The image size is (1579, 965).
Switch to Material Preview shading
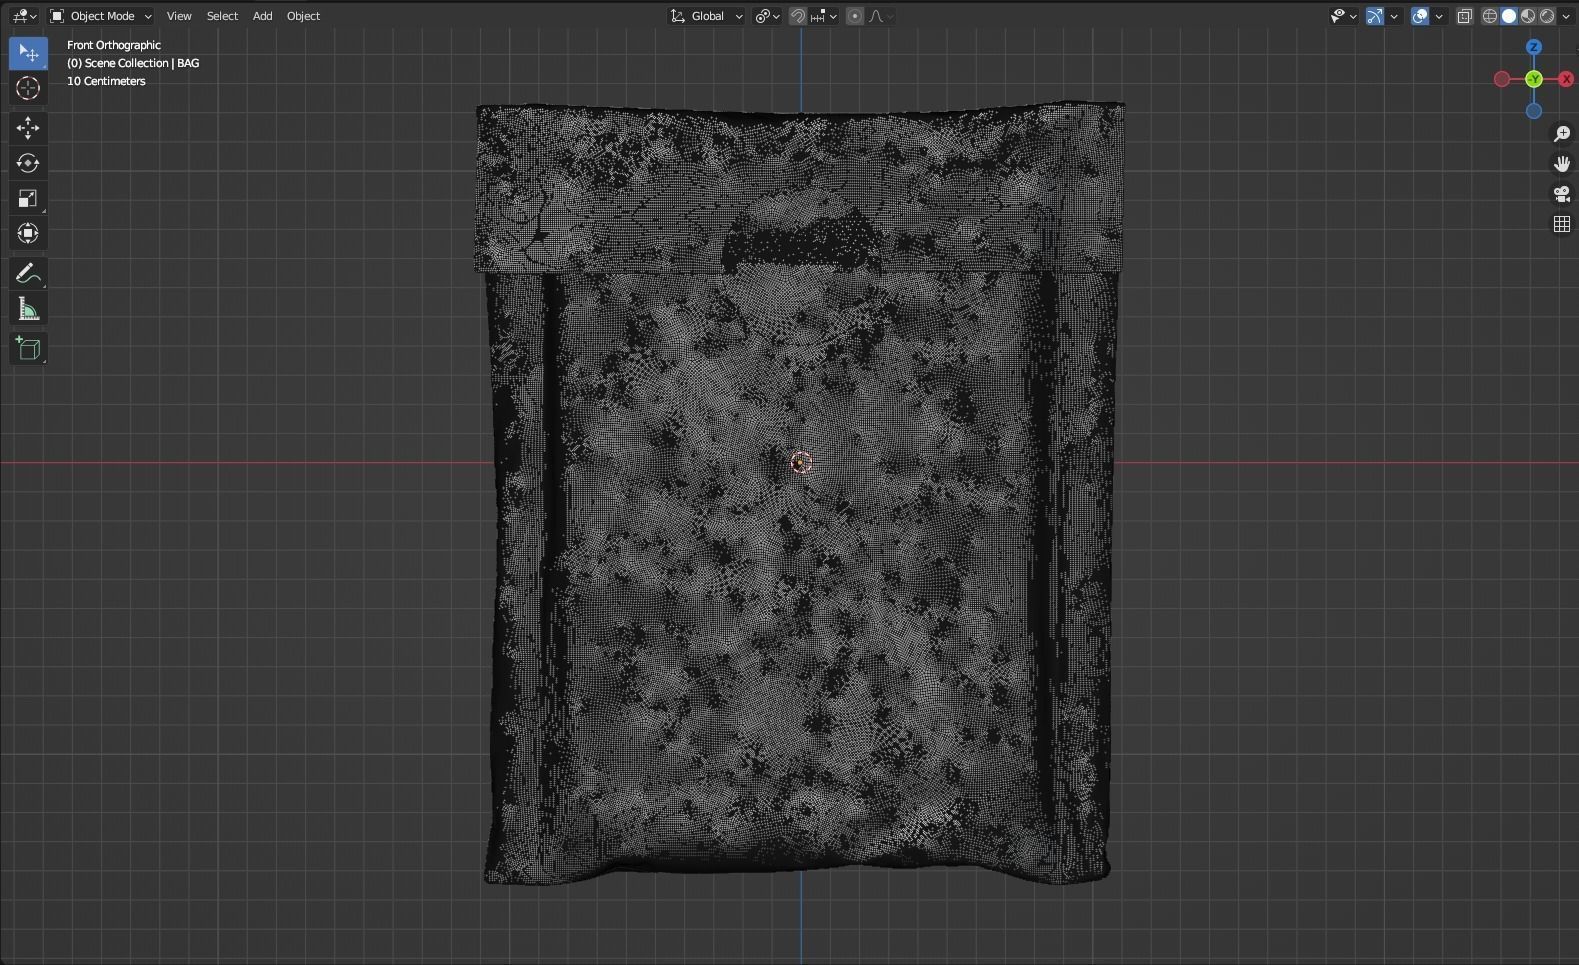point(1528,16)
